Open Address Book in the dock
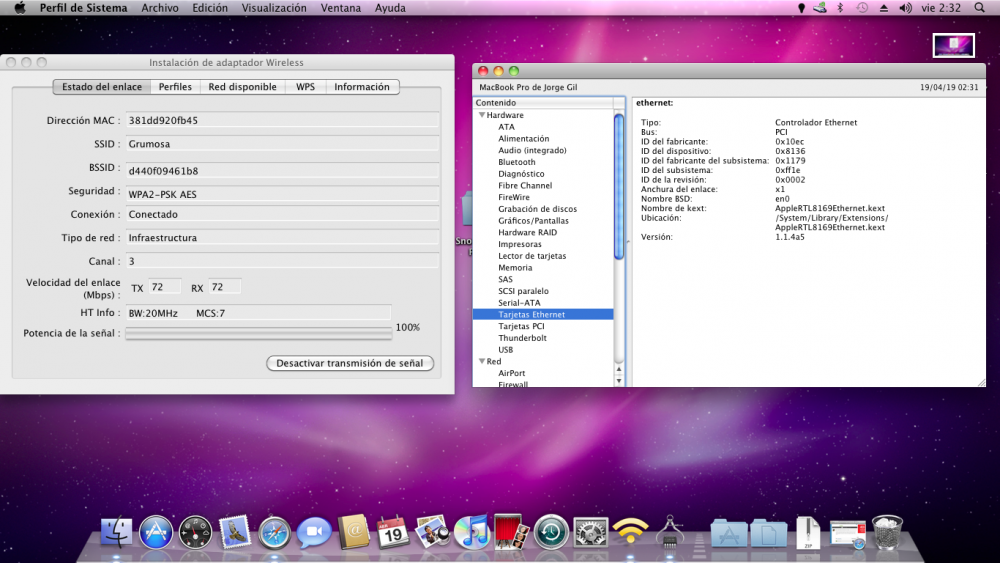Screen dimensions: 1000x563 (x=353, y=532)
